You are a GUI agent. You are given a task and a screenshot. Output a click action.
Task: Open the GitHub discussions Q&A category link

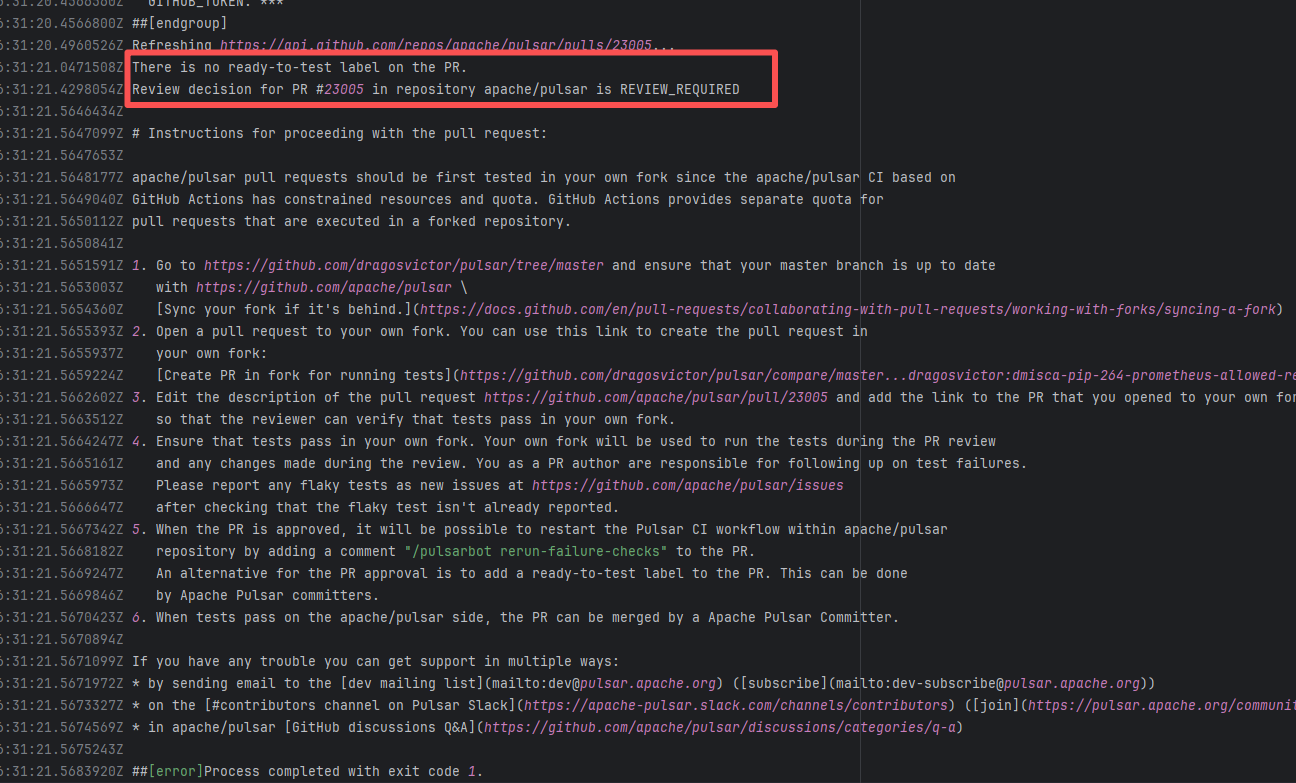tap(719, 728)
